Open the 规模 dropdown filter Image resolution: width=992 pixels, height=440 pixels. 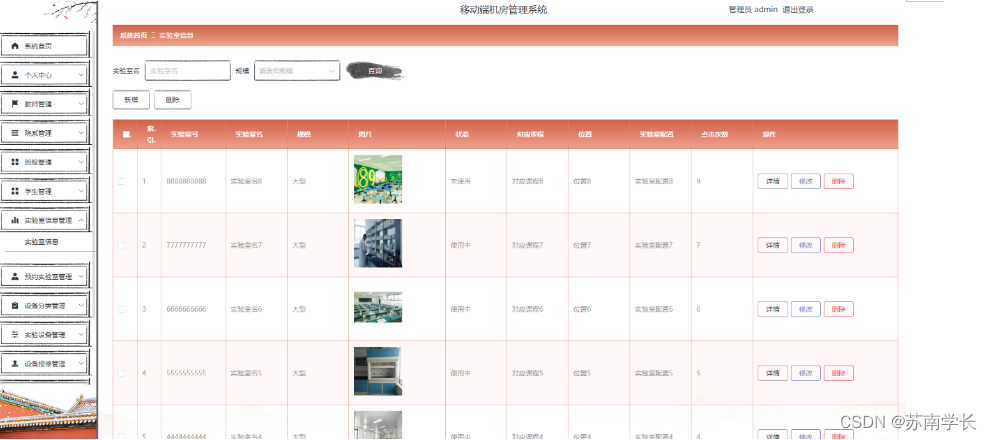[297, 71]
